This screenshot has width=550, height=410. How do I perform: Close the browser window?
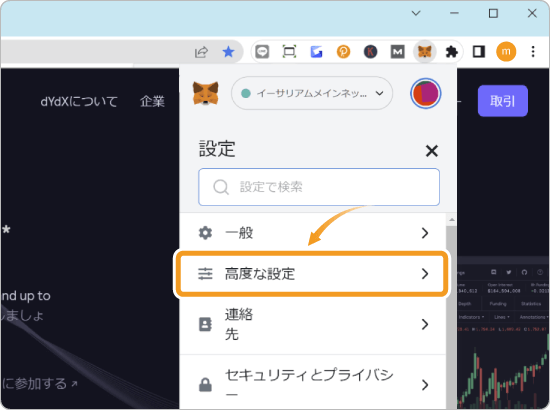pos(532,13)
